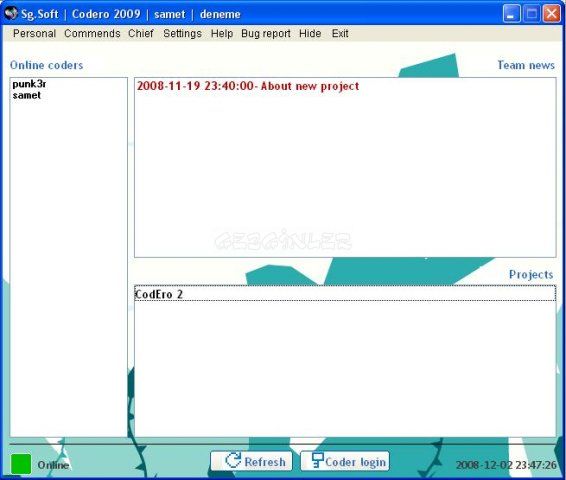
Task: Open the Settings menu
Action: 182,34
